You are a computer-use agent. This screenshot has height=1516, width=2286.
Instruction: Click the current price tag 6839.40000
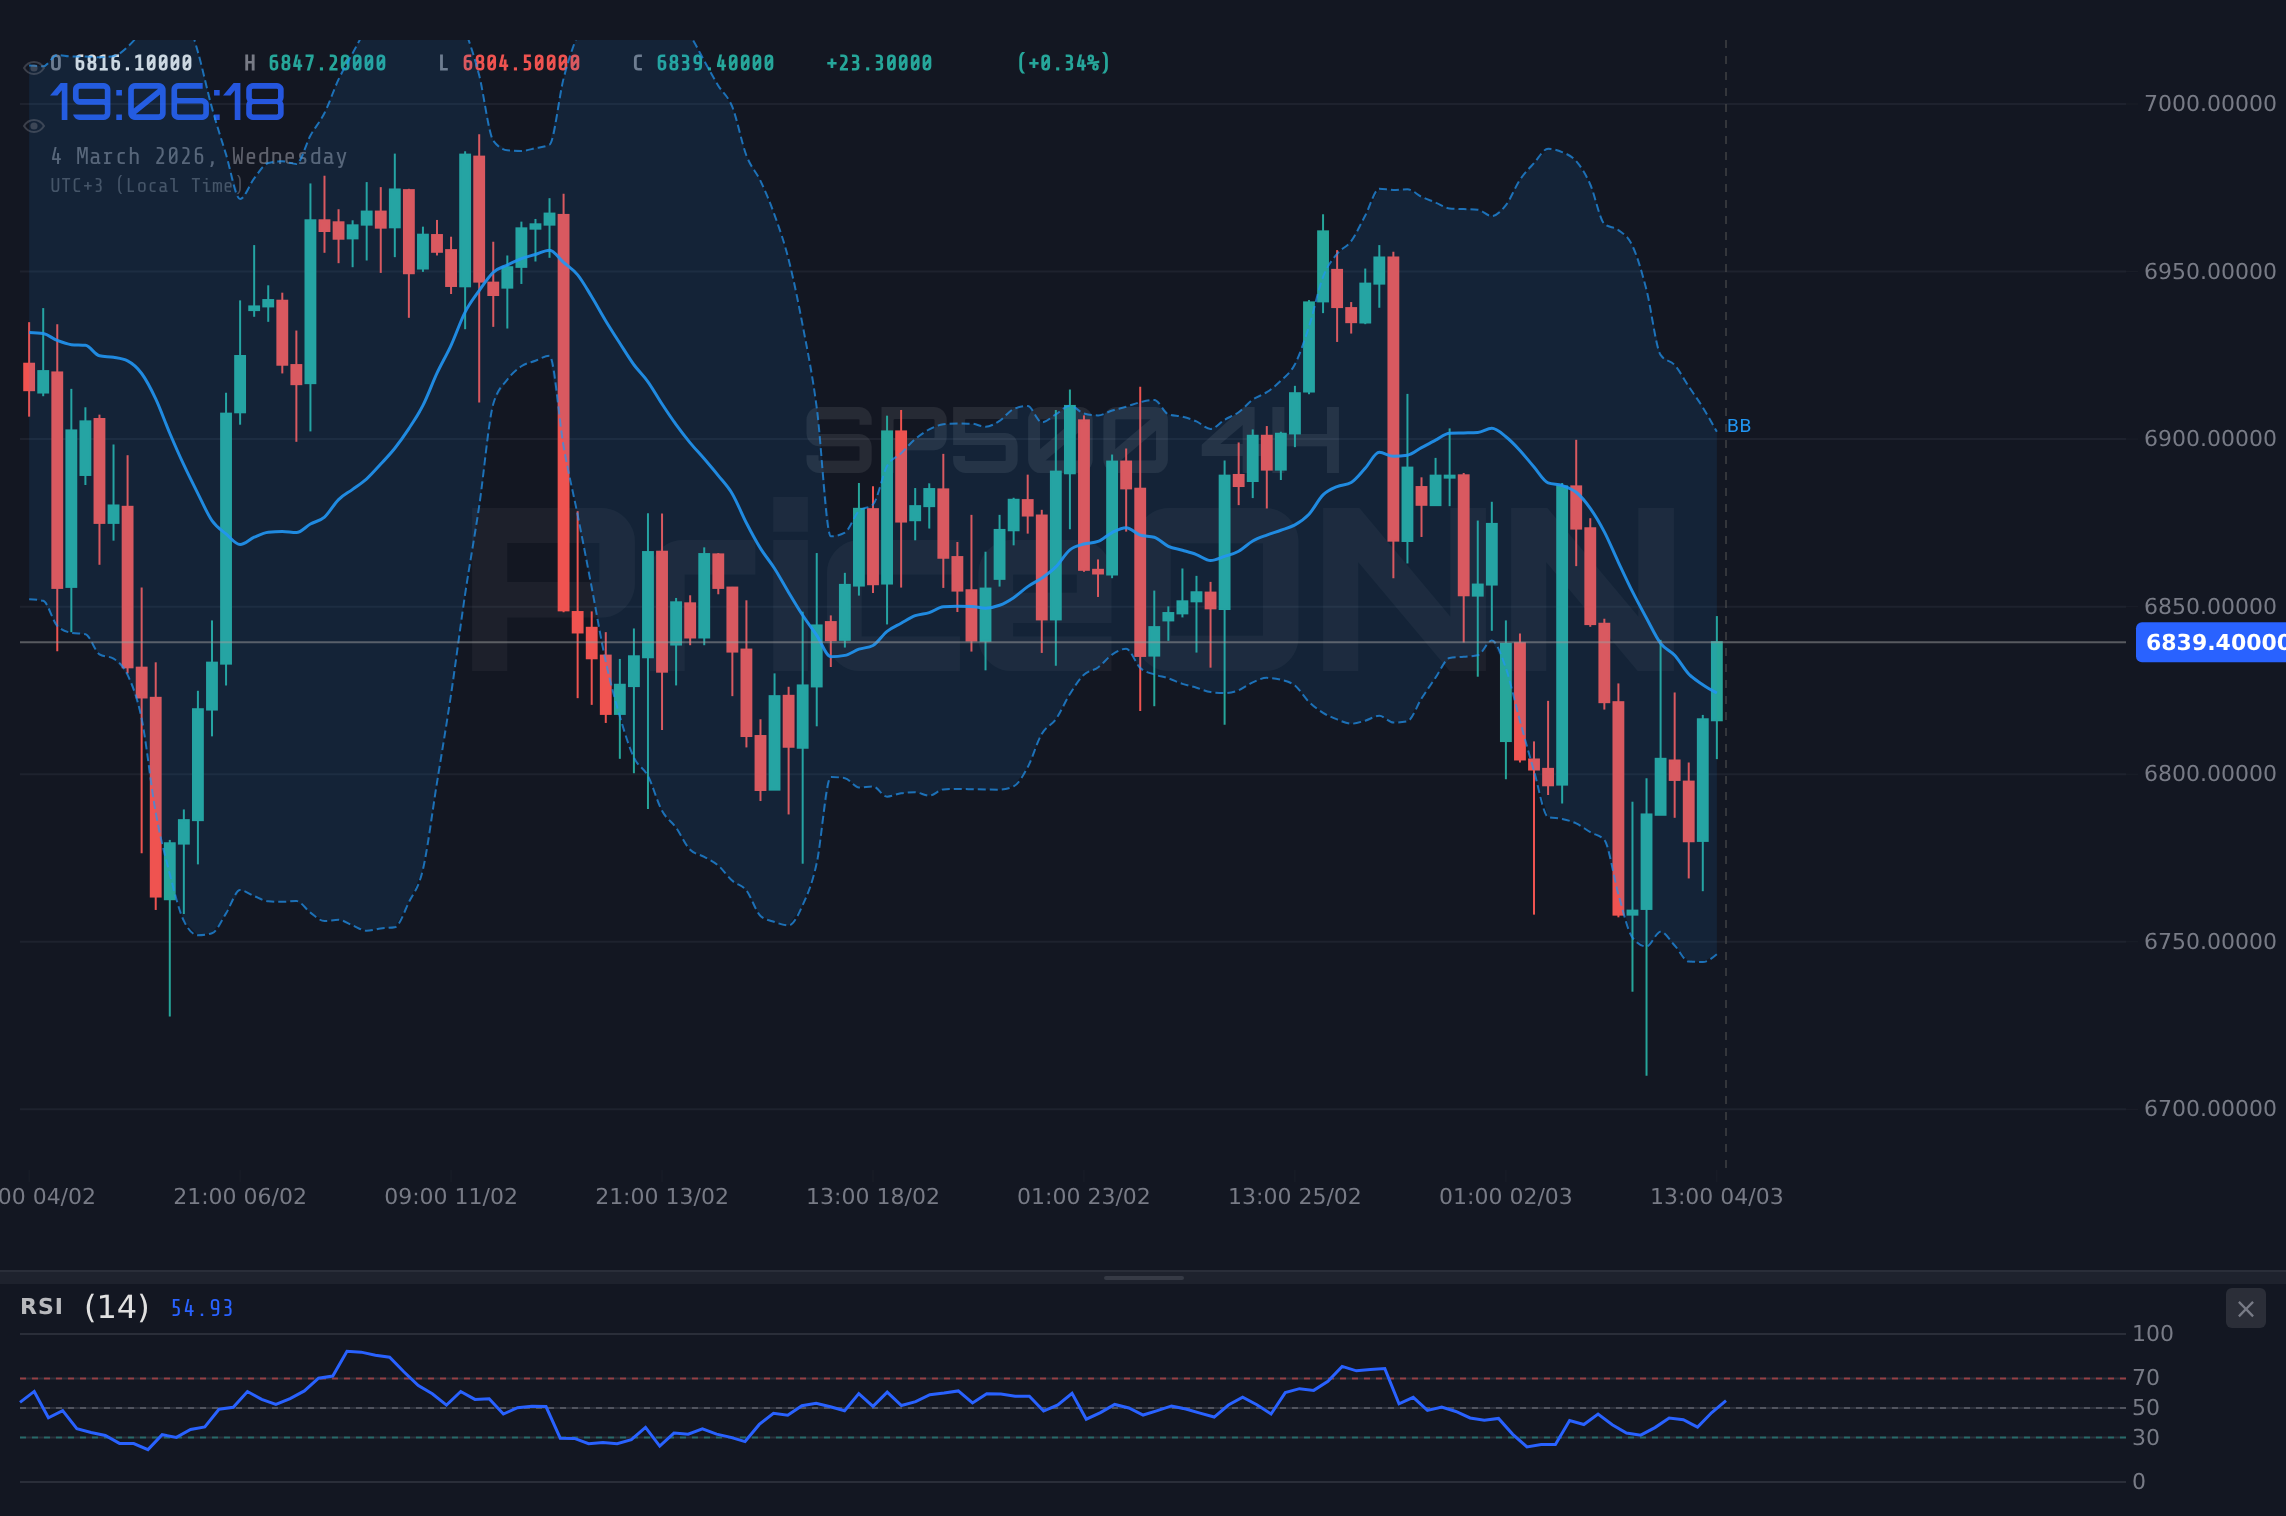pos(2210,643)
